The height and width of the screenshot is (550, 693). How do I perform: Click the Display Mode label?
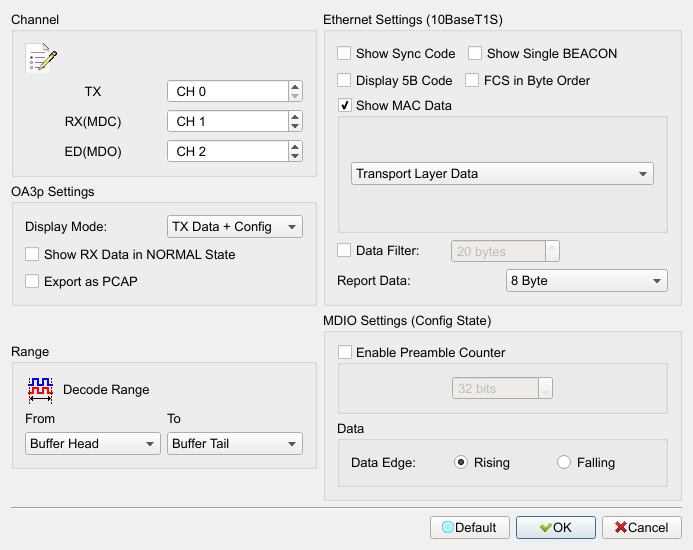point(66,227)
